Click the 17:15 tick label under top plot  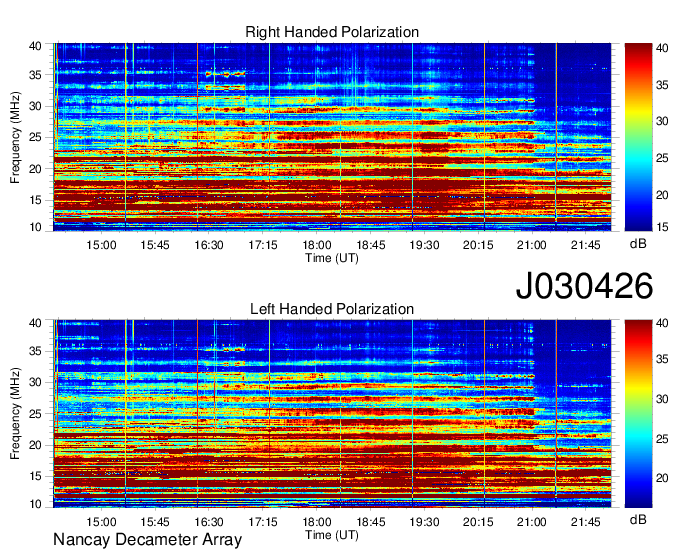(x=263, y=245)
